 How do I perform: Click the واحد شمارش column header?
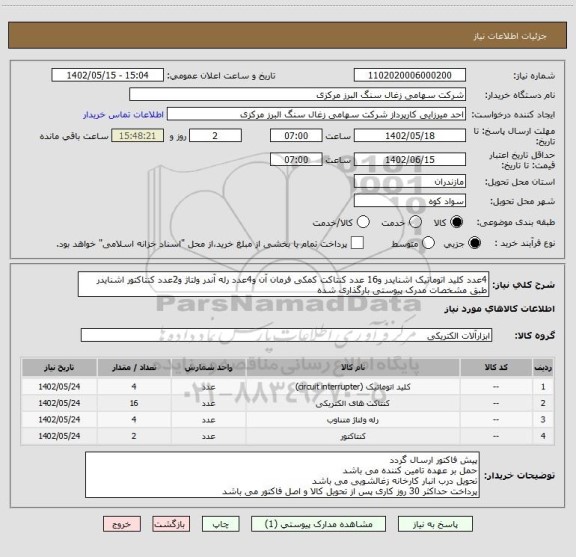click(x=208, y=367)
